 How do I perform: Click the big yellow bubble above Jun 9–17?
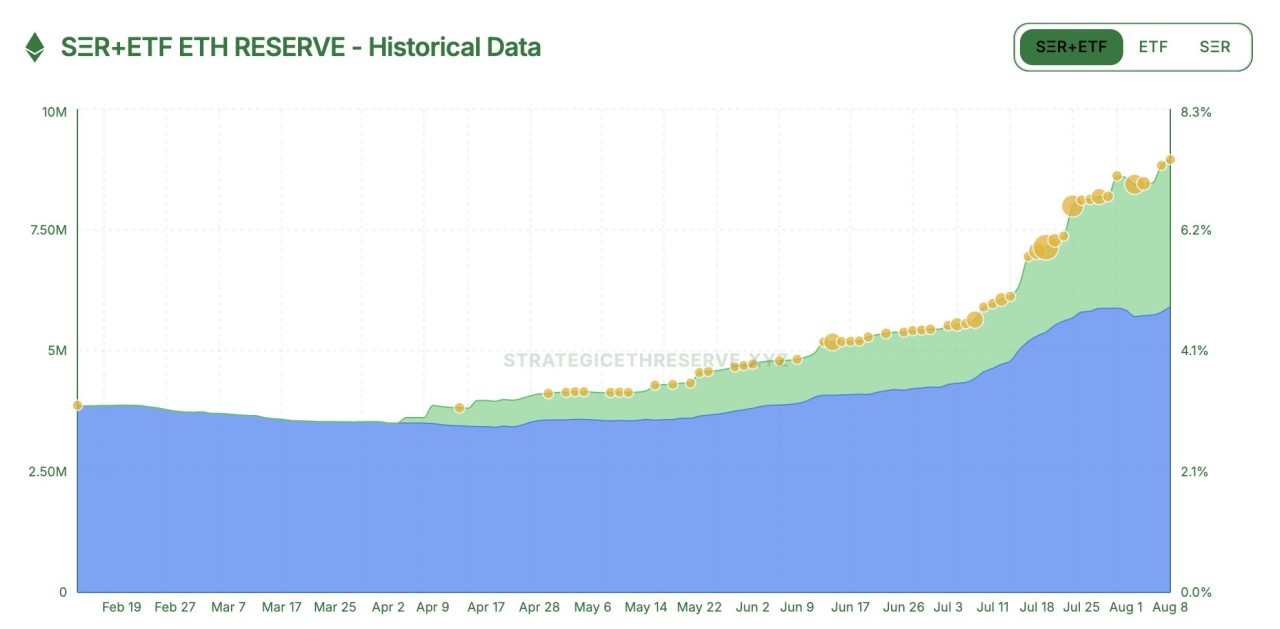(x=832, y=342)
